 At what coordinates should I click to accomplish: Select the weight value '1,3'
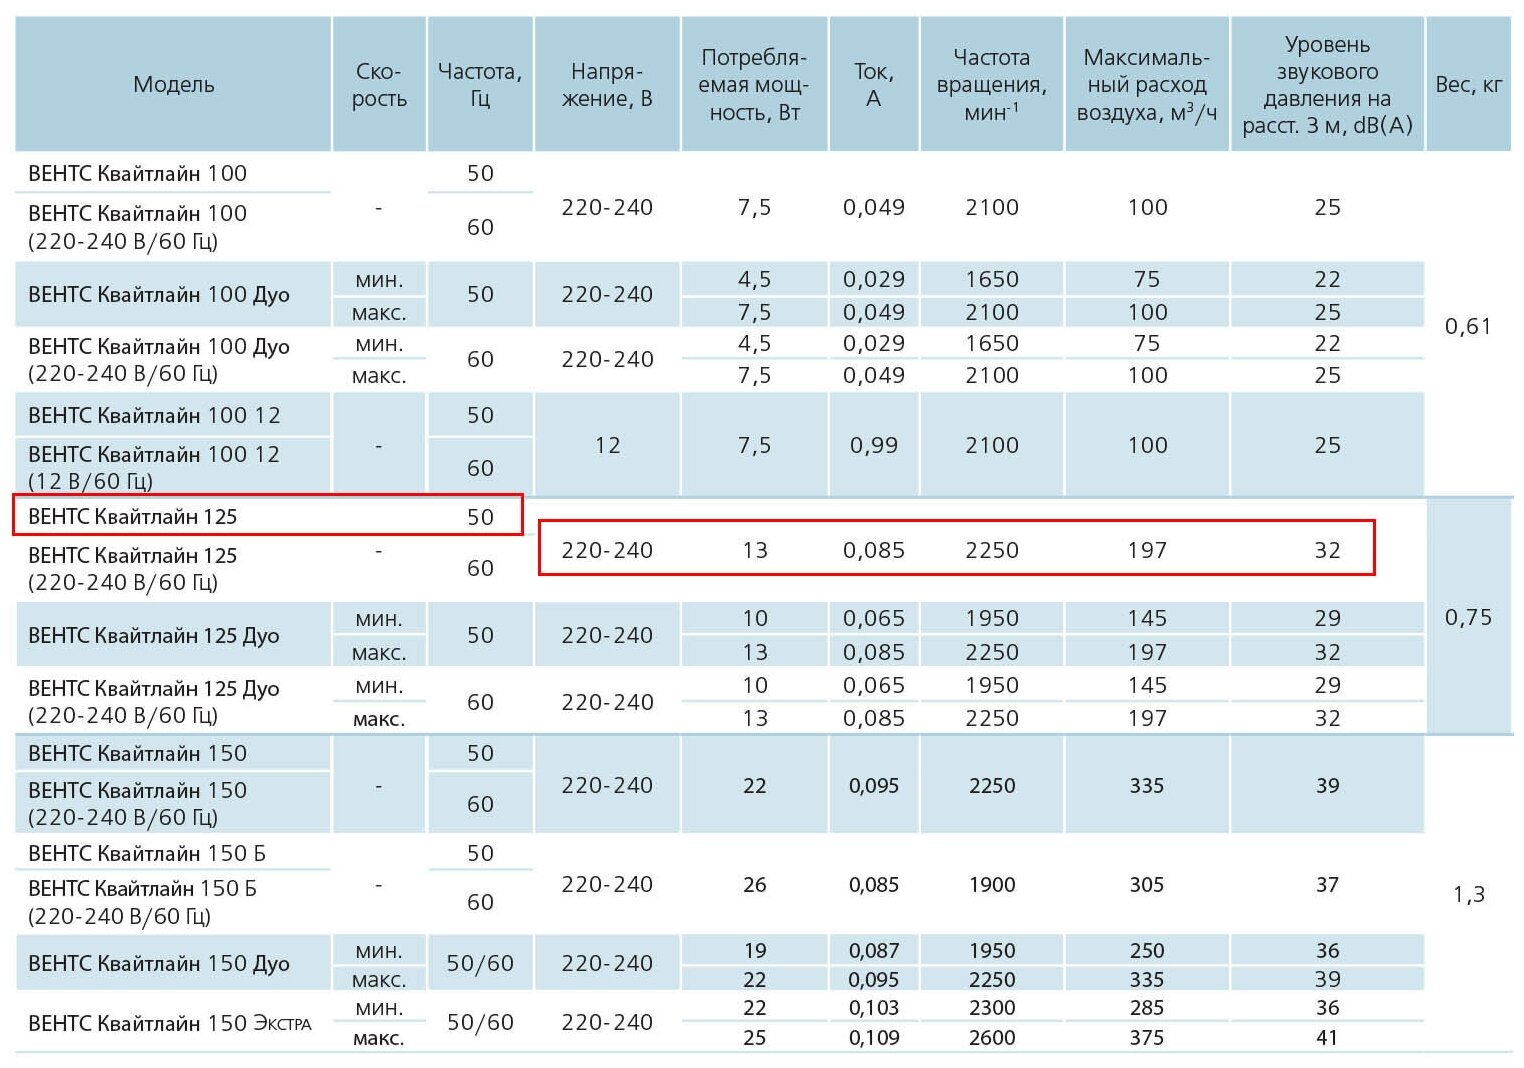tap(1468, 894)
